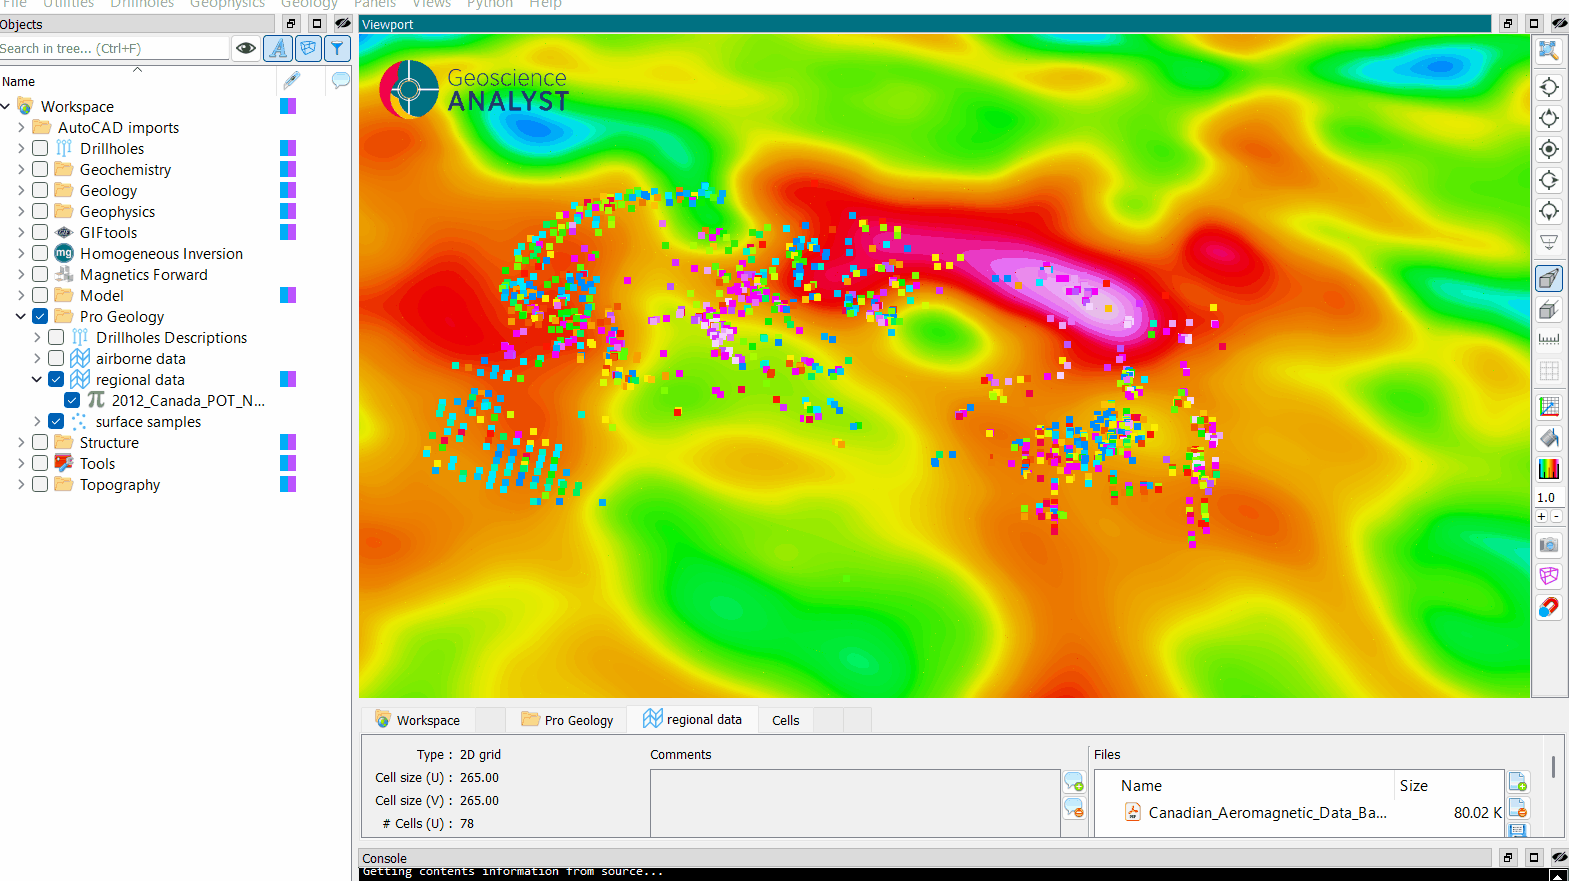The image size is (1569, 881).
Task: Expand the Geochemistry folder
Action: (x=21, y=170)
